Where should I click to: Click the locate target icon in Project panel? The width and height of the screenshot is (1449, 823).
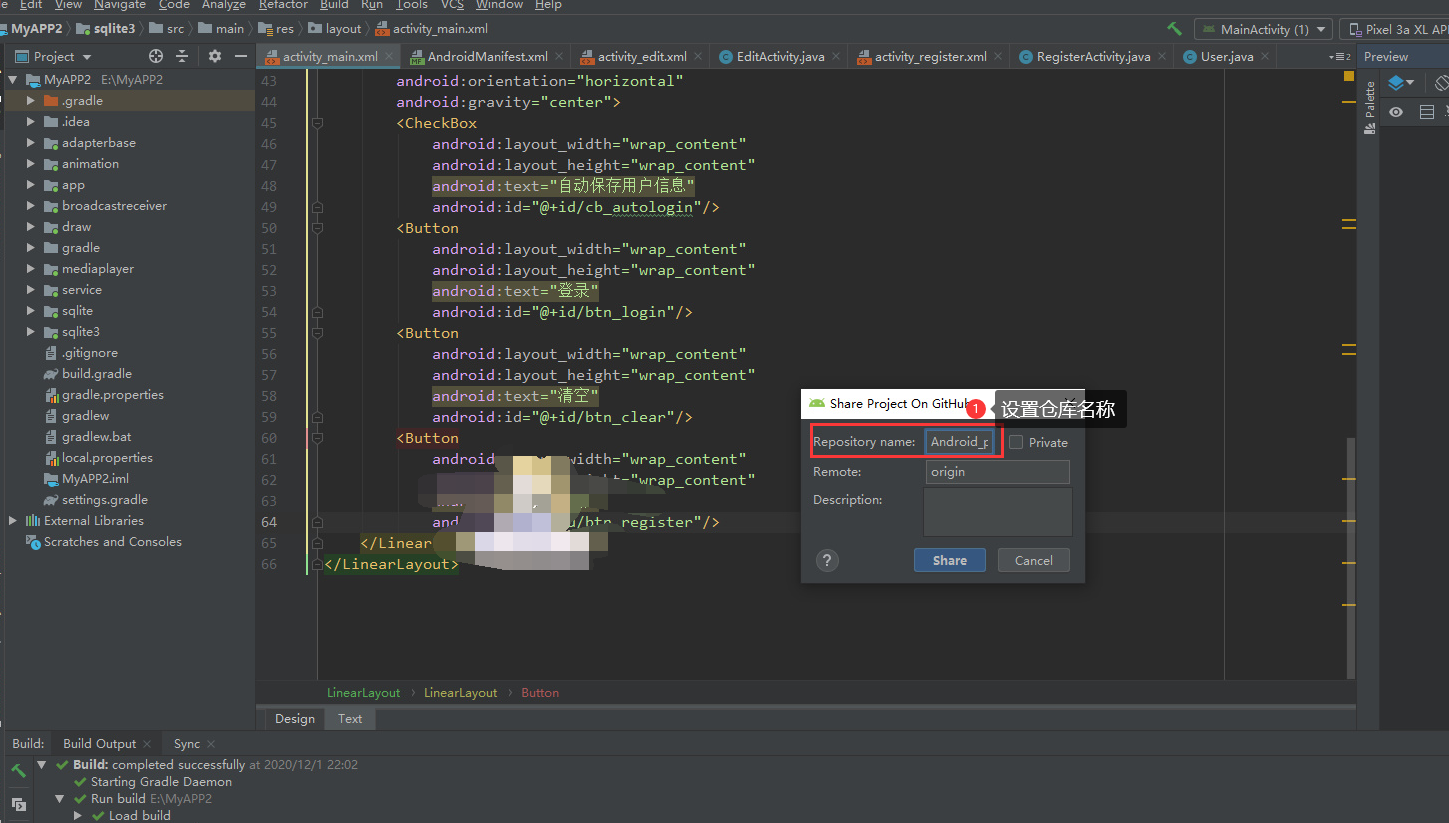[x=156, y=57]
